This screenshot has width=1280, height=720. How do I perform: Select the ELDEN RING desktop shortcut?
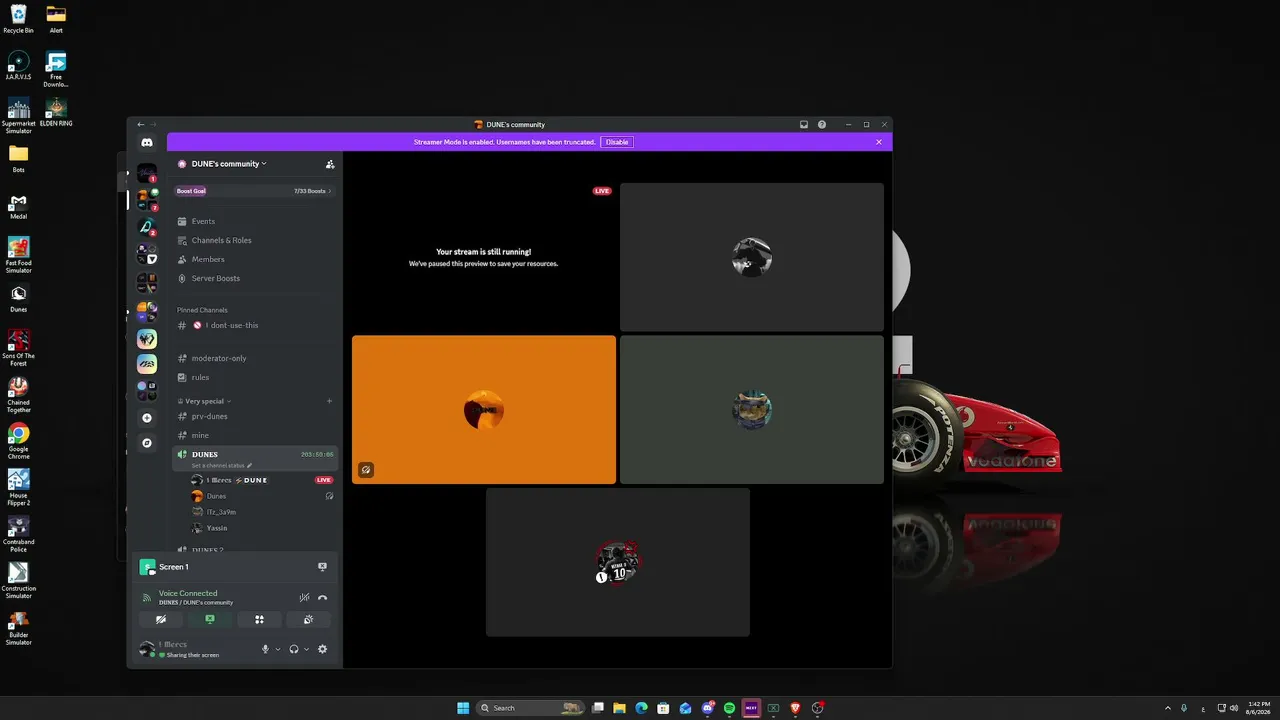click(56, 112)
